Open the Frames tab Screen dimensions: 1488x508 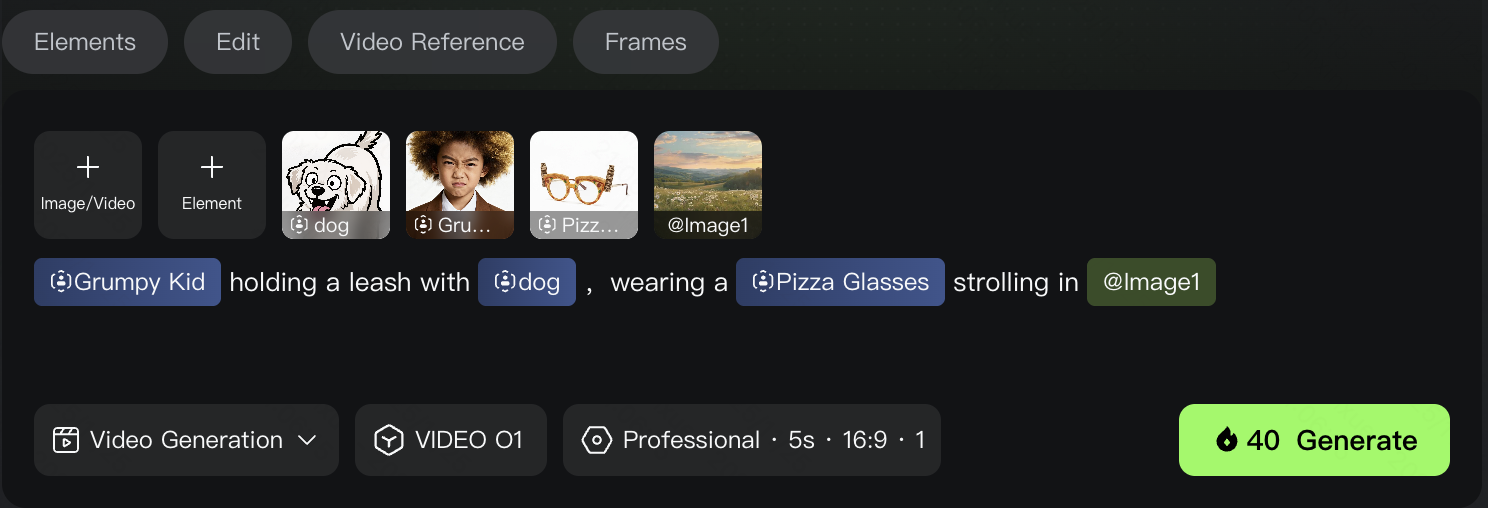click(646, 42)
